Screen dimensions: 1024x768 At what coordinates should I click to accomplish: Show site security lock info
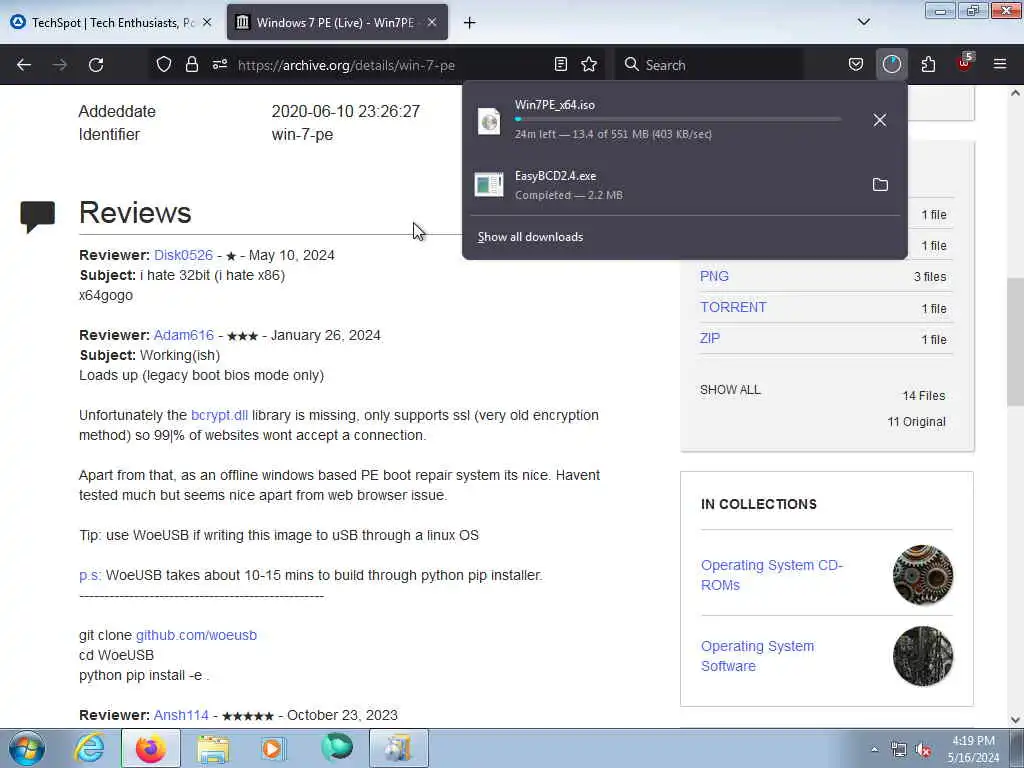[x=191, y=65]
